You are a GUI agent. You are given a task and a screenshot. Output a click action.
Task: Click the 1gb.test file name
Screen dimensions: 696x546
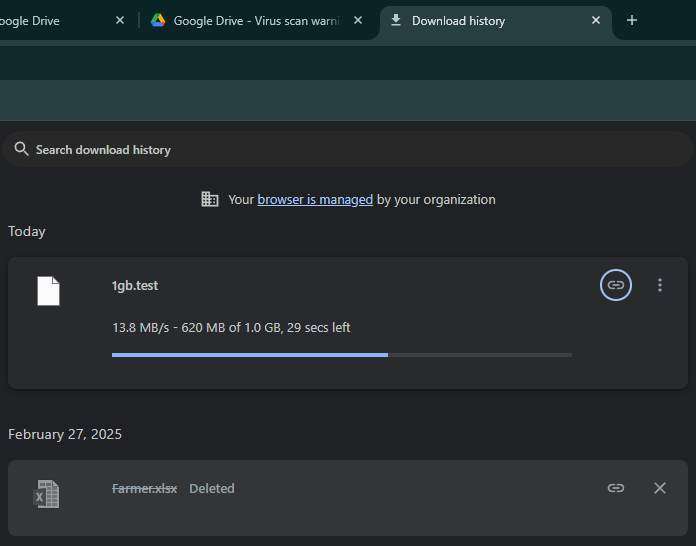coord(135,285)
